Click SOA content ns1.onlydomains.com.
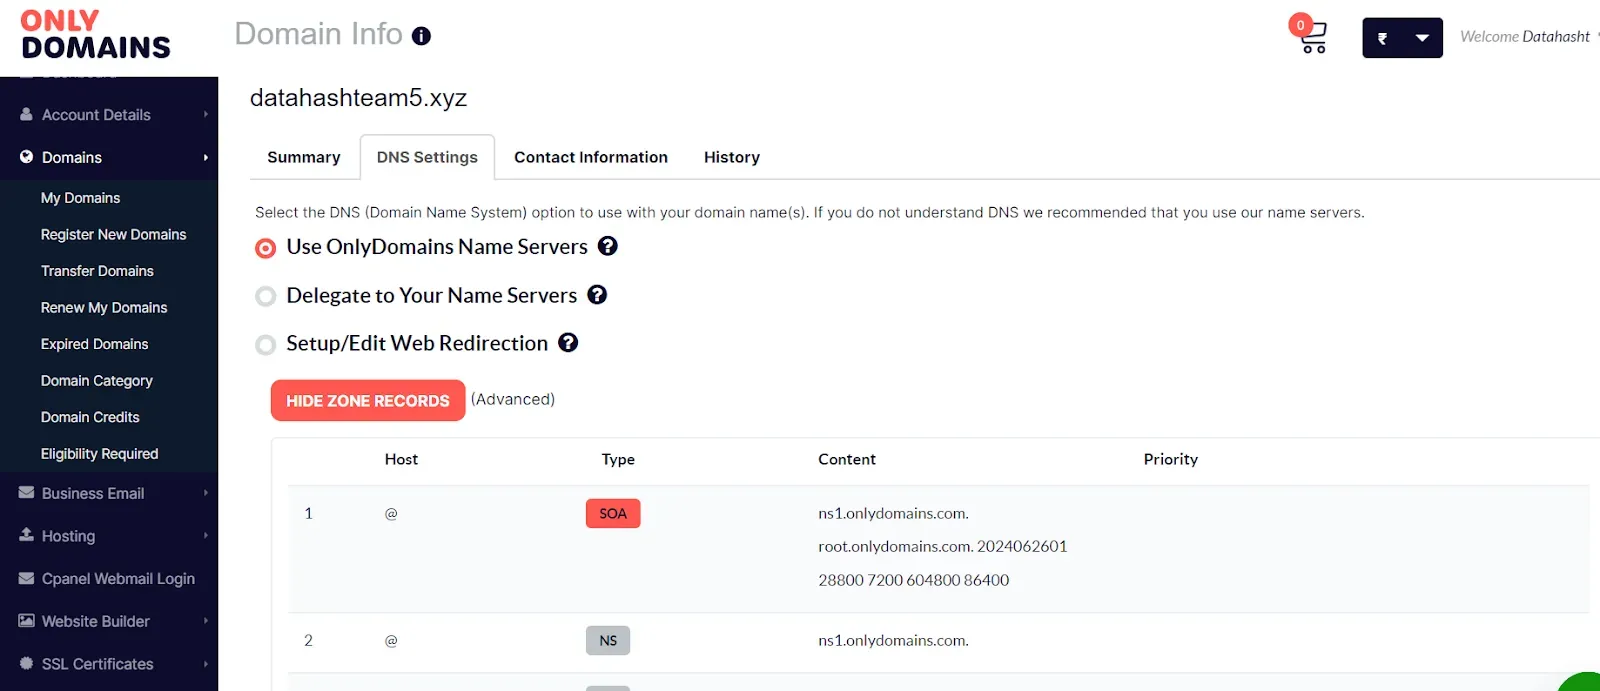Screen dimensions: 1600x691 [893, 513]
